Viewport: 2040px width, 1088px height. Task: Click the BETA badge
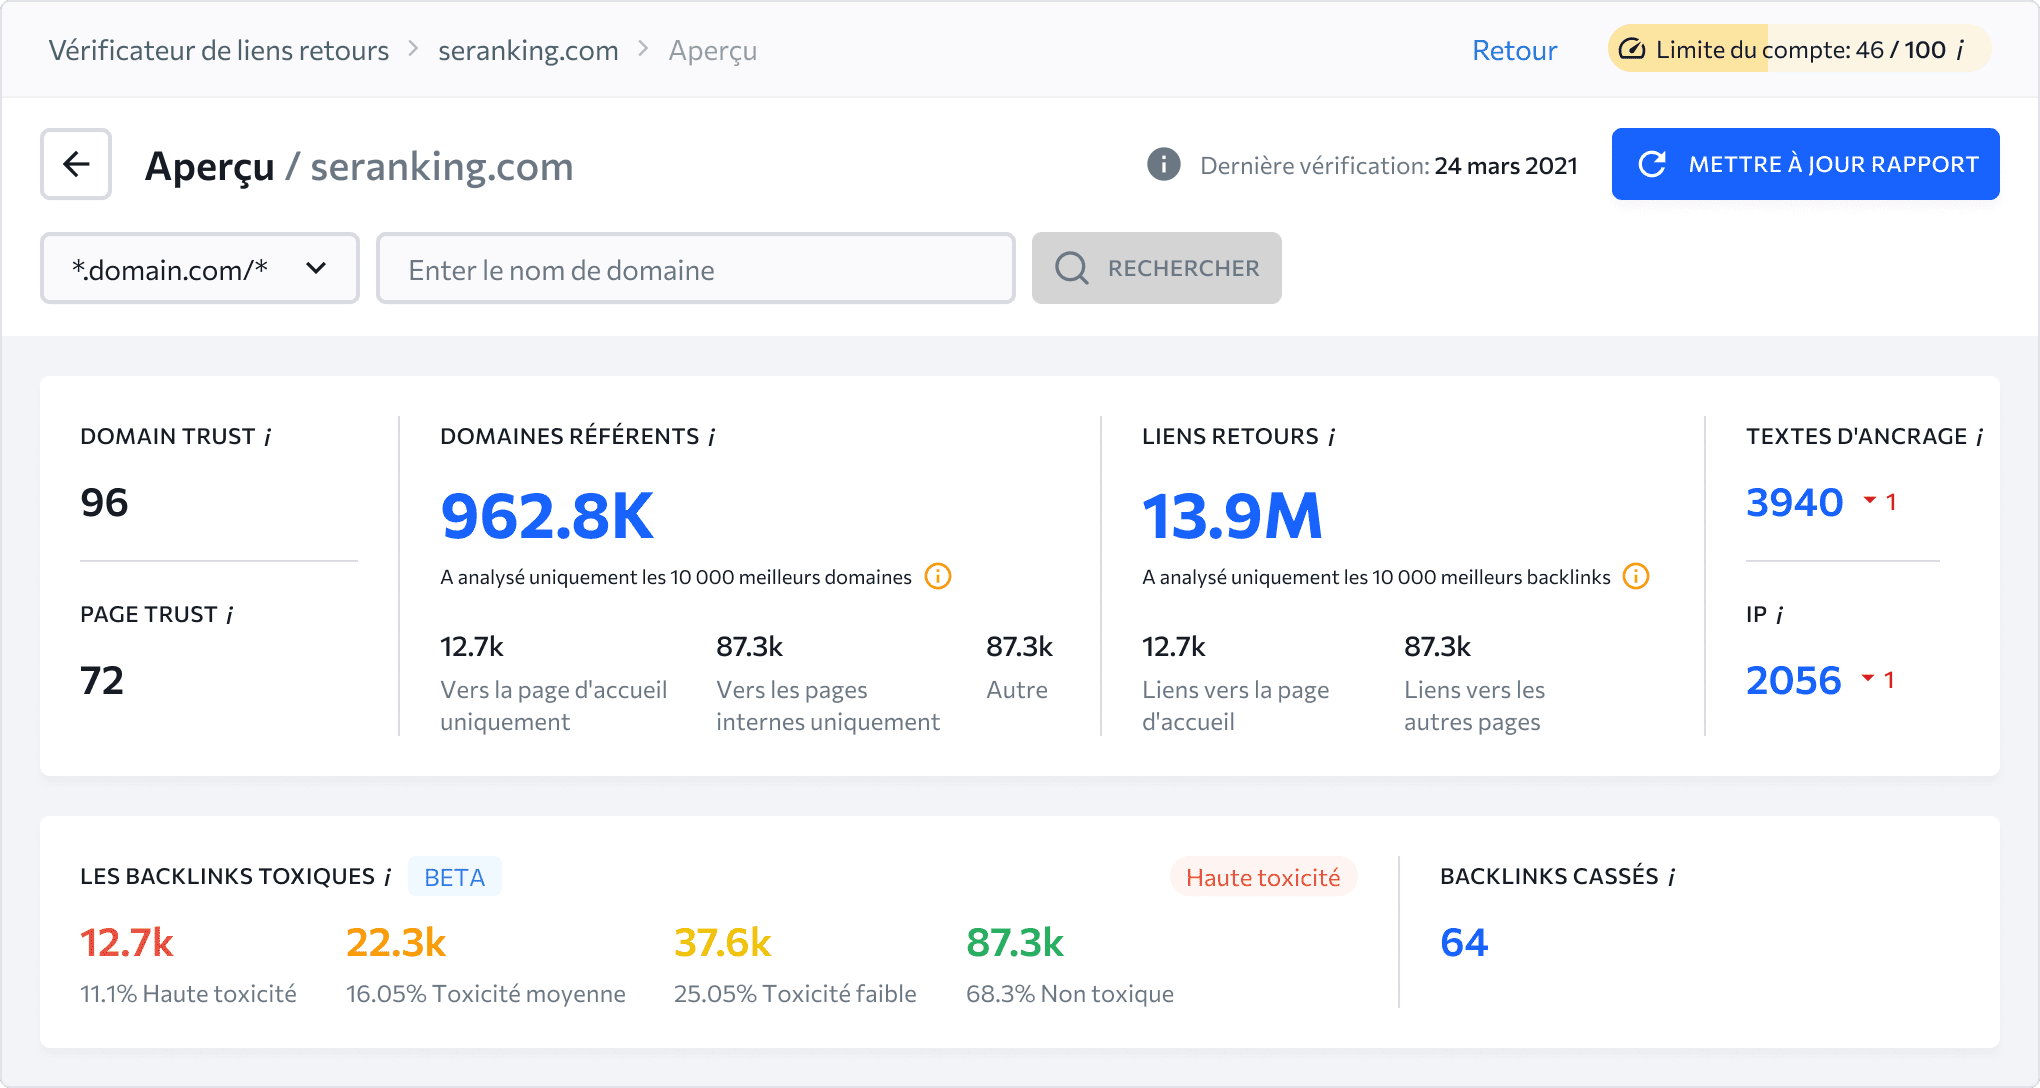click(455, 877)
